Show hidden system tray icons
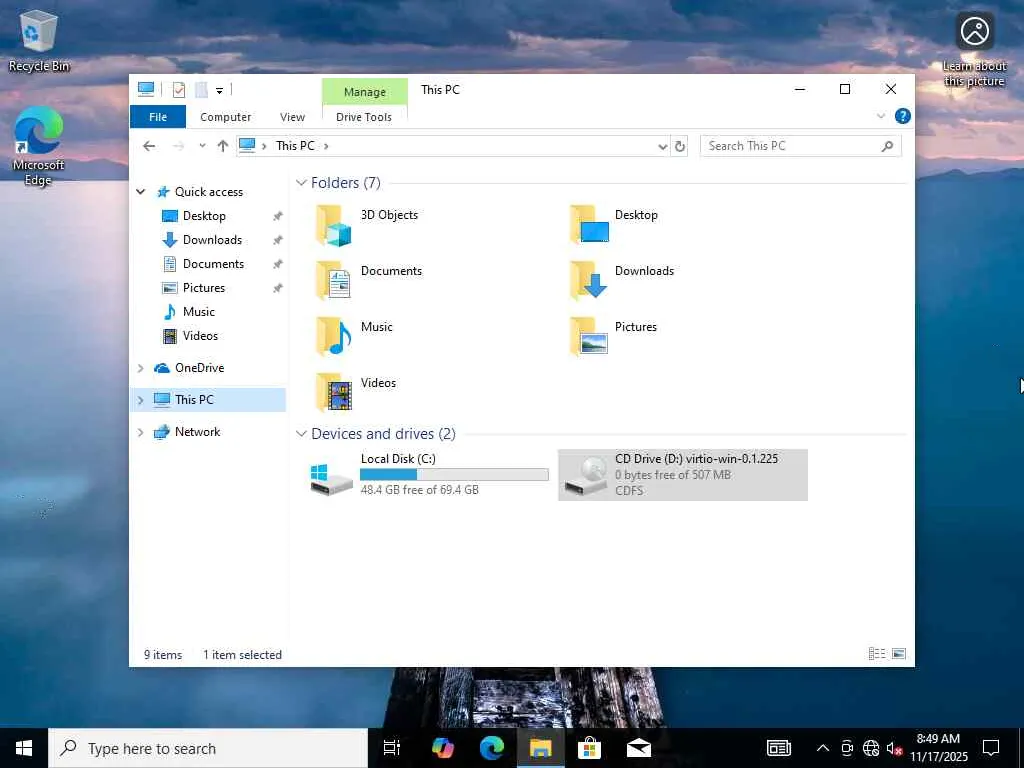Image resolution: width=1024 pixels, height=768 pixels. (823, 748)
